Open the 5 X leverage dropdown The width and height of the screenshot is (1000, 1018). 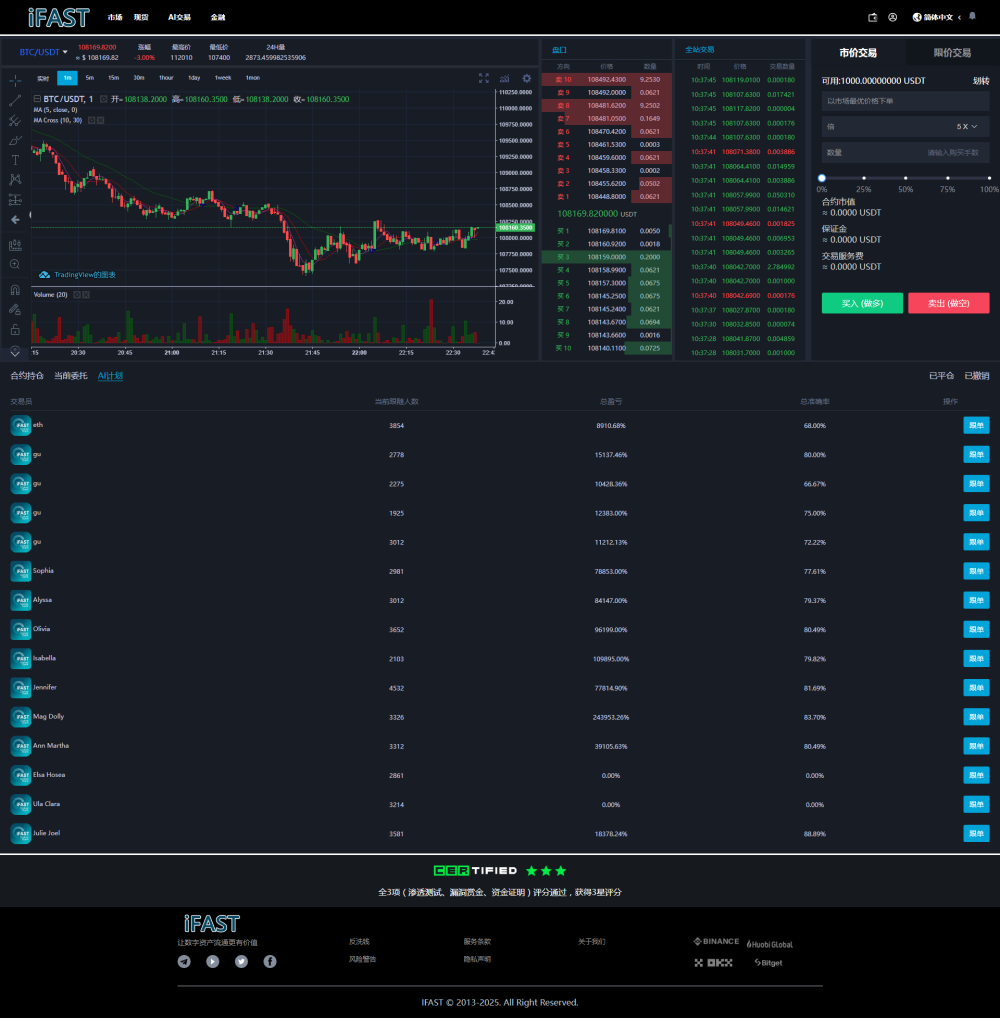[x=966, y=127]
